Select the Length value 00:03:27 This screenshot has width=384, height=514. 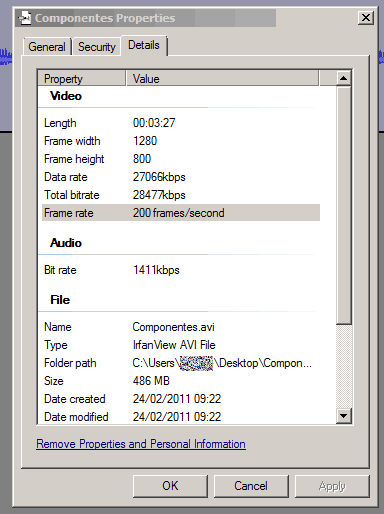[x=154, y=123]
